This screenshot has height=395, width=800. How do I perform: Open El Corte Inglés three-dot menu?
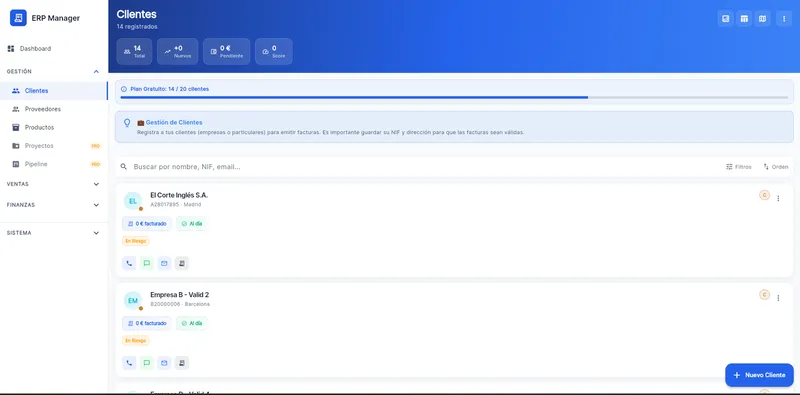coord(778,199)
